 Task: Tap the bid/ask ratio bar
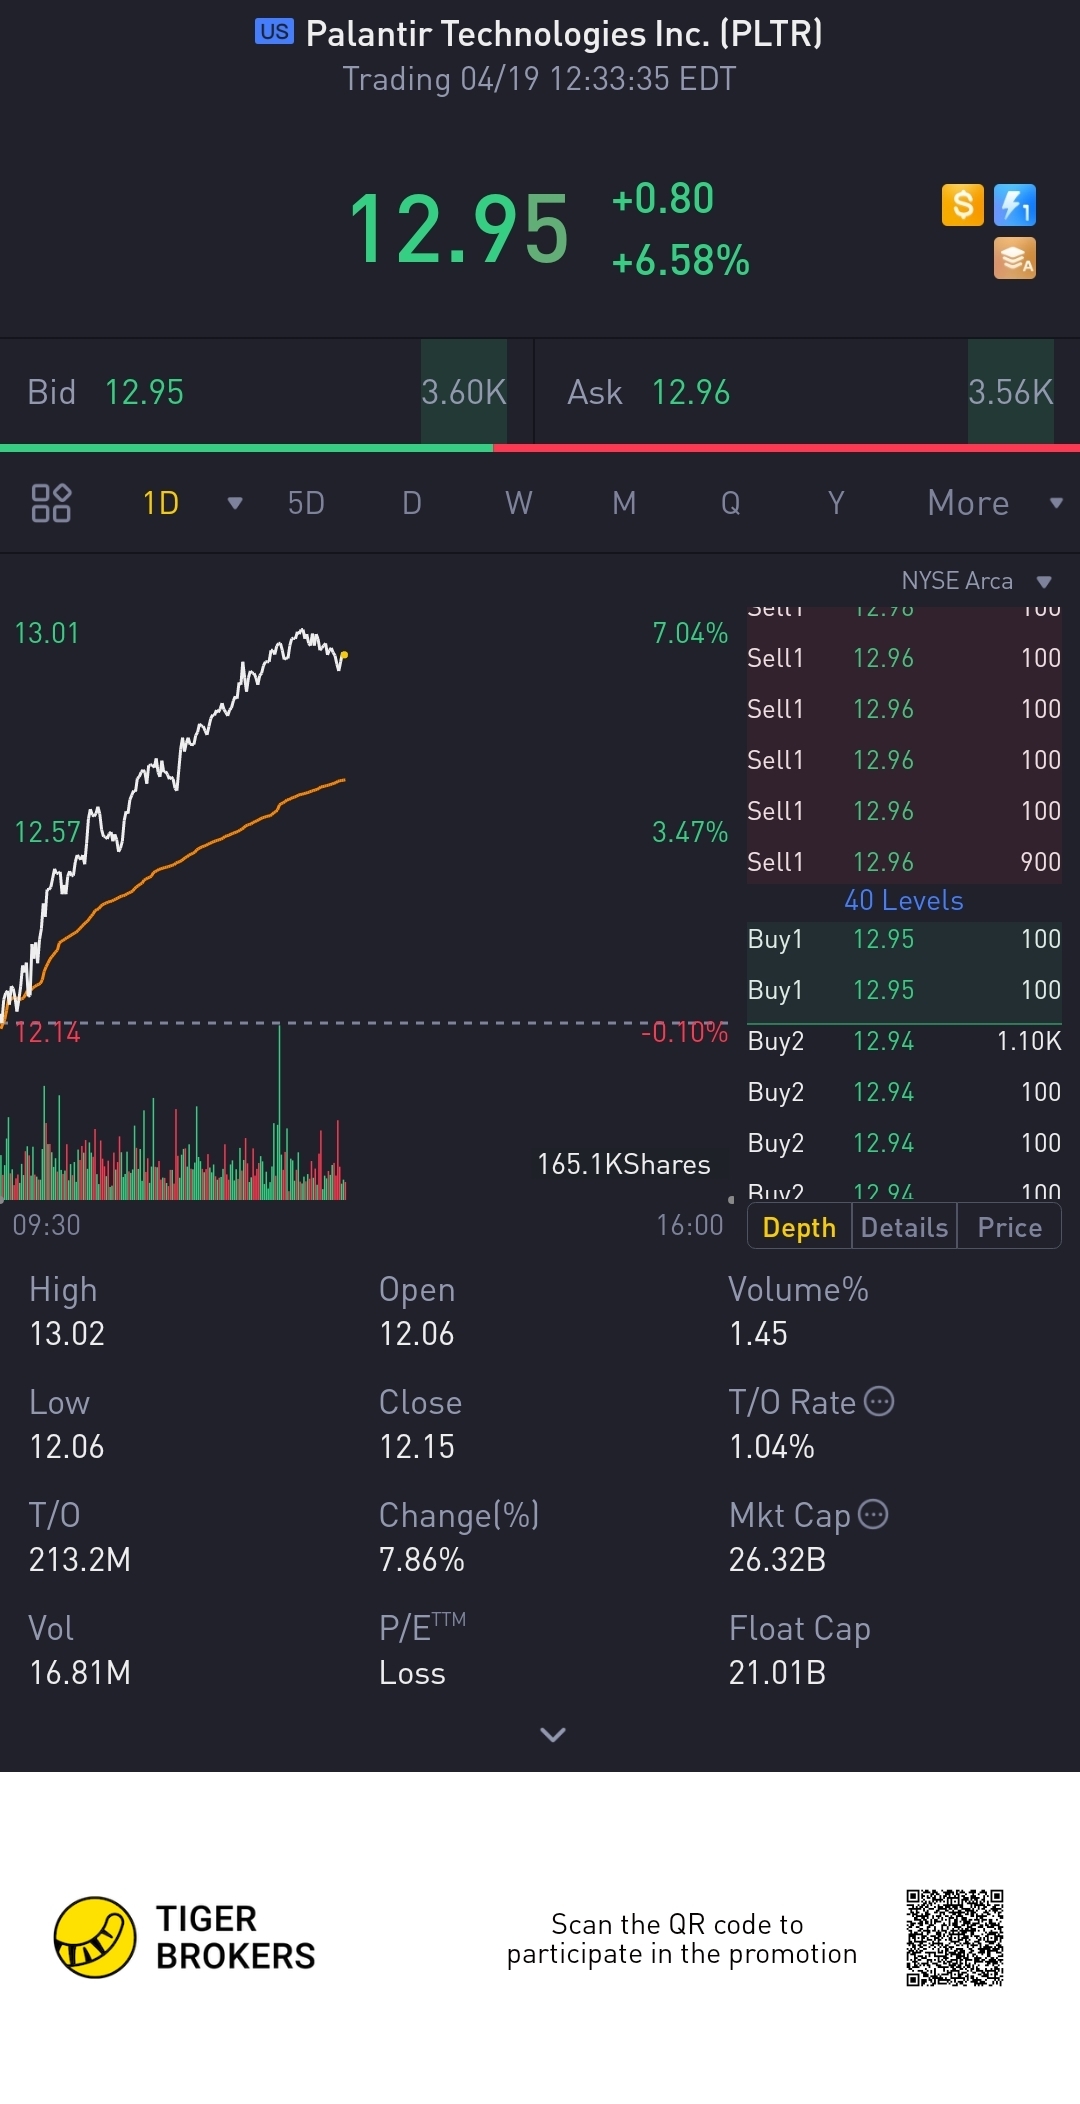click(x=540, y=448)
